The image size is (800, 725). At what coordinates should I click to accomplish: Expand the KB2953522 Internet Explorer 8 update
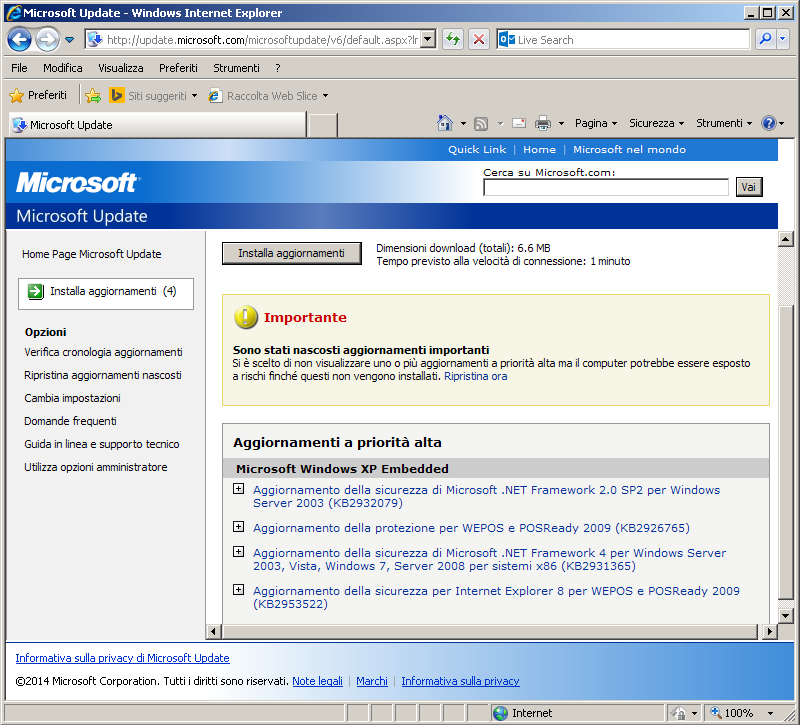(x=238, y=590)
